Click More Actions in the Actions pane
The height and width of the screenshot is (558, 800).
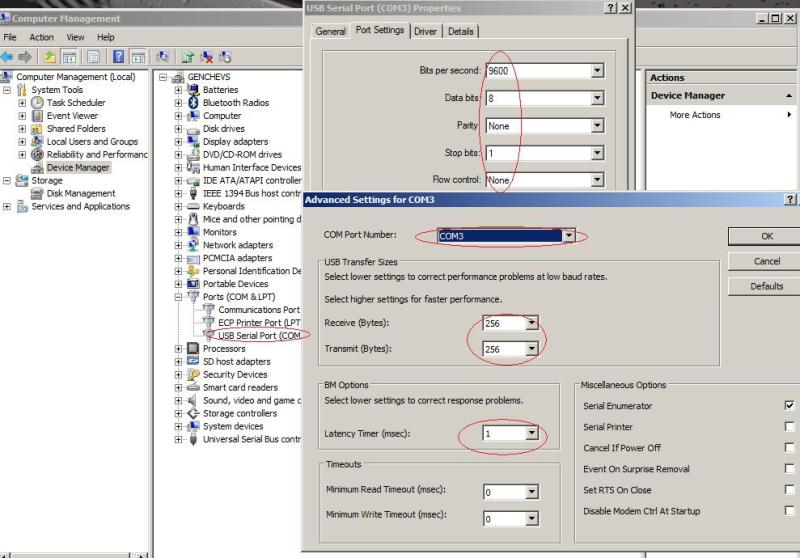coord(695,115)
